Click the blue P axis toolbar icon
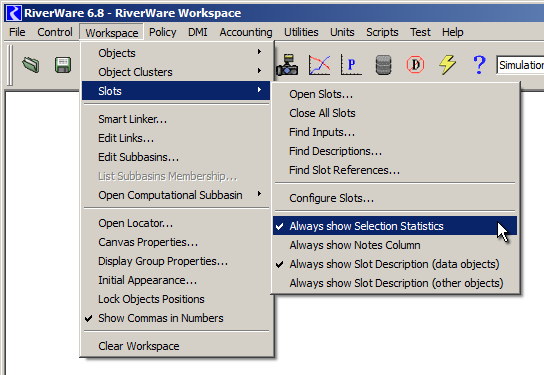The height and width of the screenshot is (375, 544). tap(351, 65)
